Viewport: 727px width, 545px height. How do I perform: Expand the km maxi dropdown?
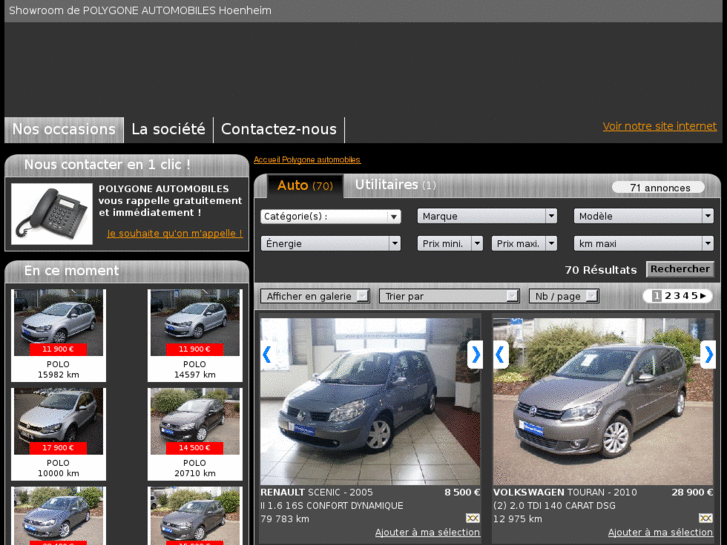coord(643,243)
